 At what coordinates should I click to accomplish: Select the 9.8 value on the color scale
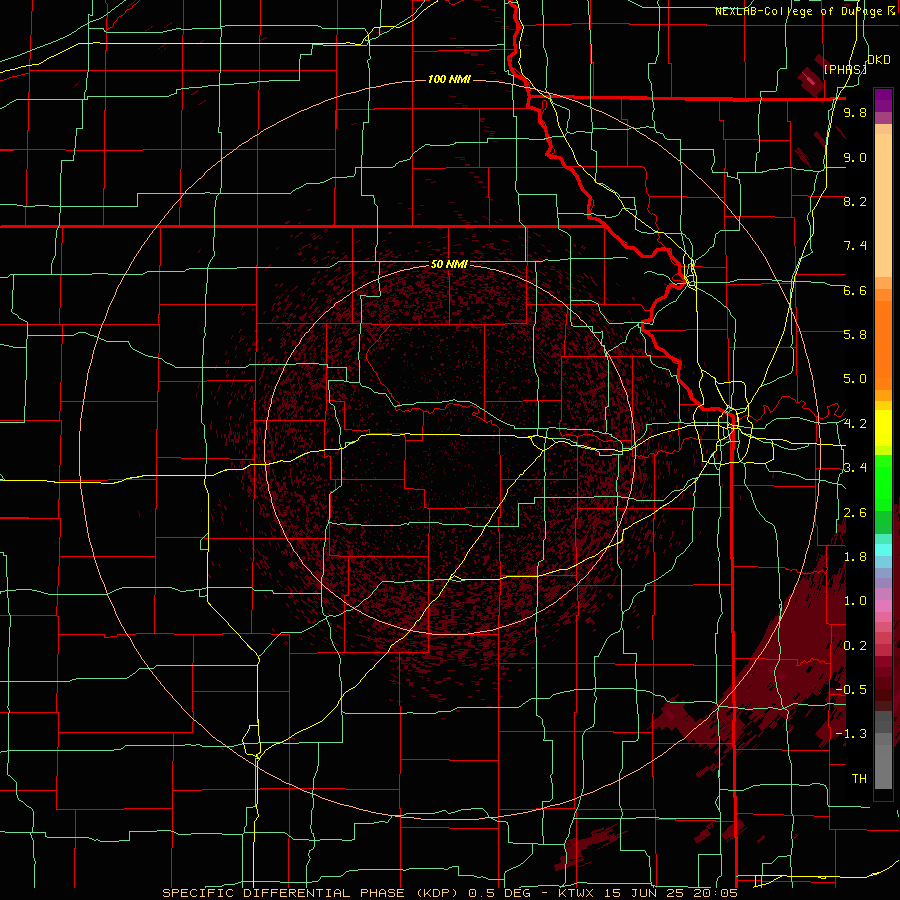(855, 113)
